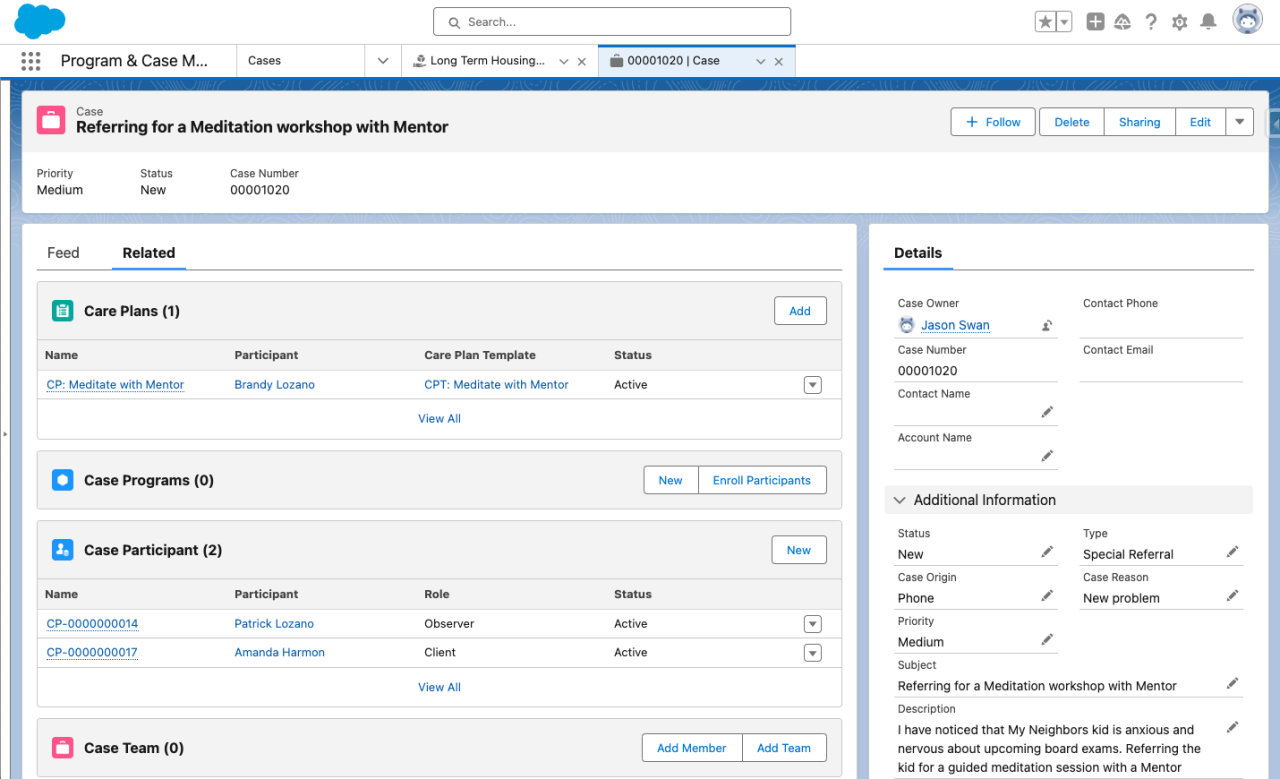Open the user profile avatar
1280x779 pixels.
1247,20
